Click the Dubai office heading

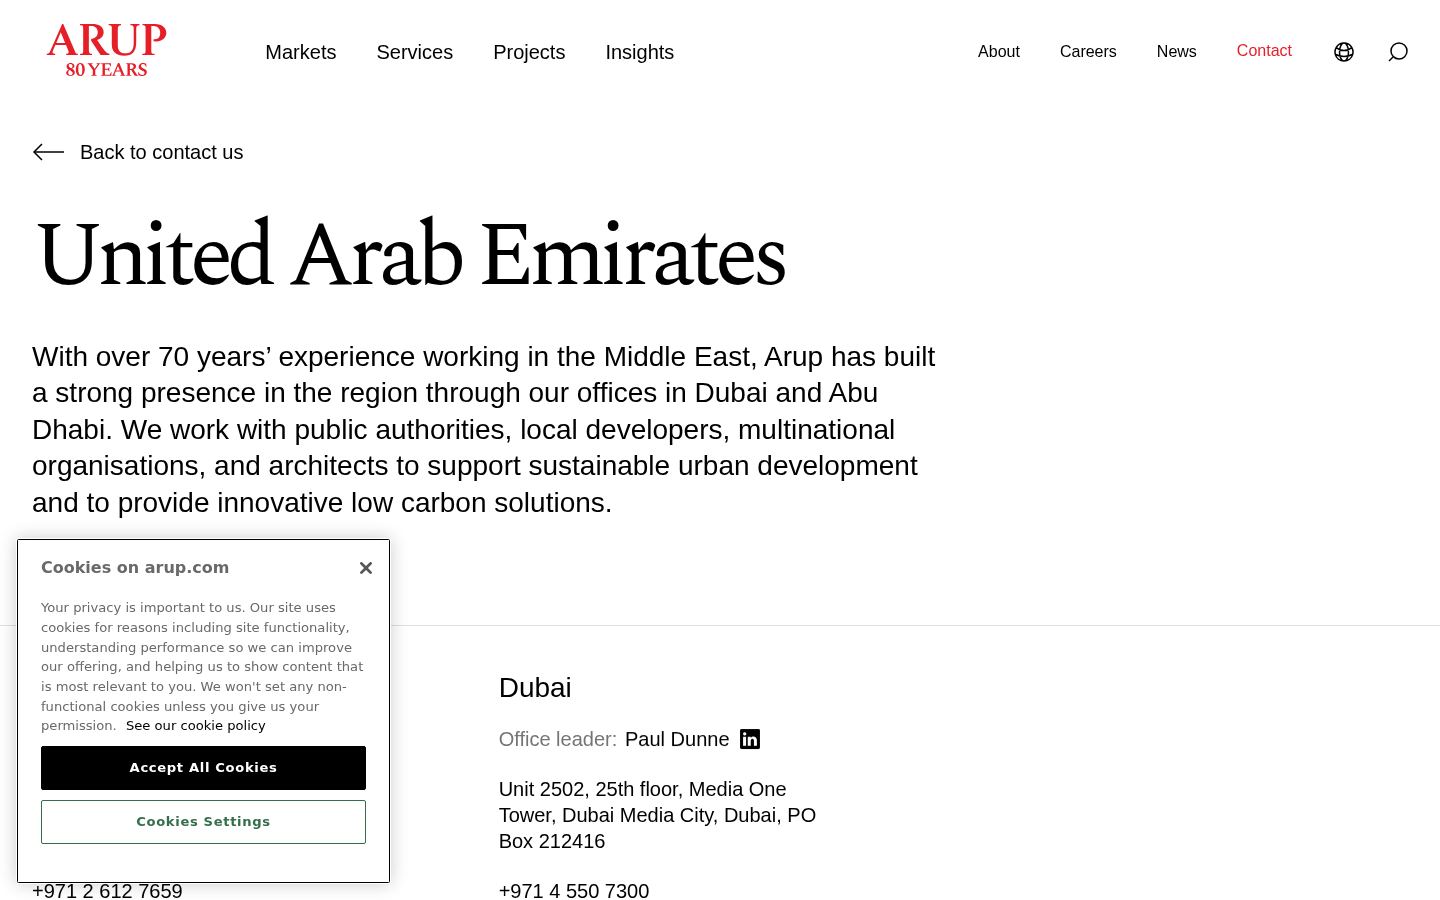[535, 688]
